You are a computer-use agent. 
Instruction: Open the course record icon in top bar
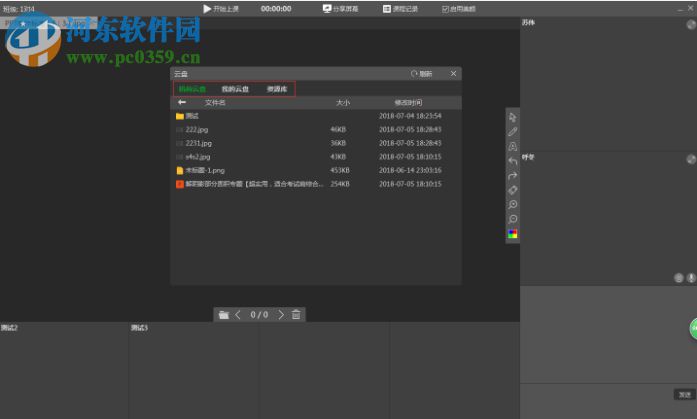click(x=387, y=8)
